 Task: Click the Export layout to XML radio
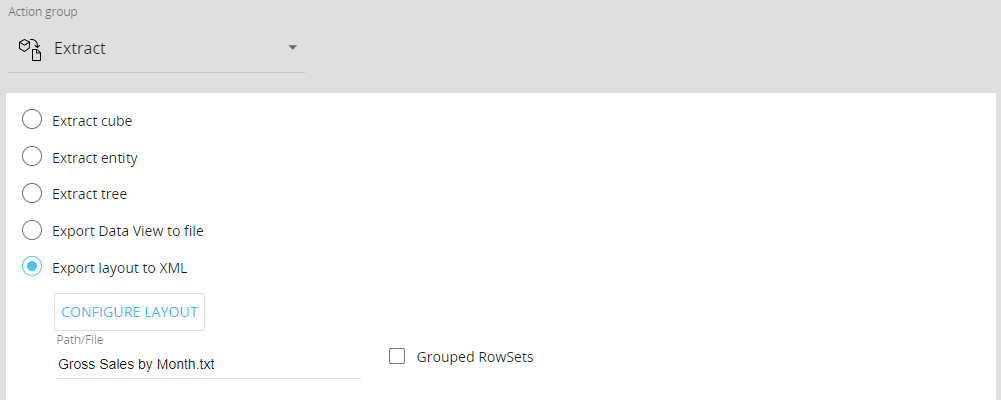point(32,267)
